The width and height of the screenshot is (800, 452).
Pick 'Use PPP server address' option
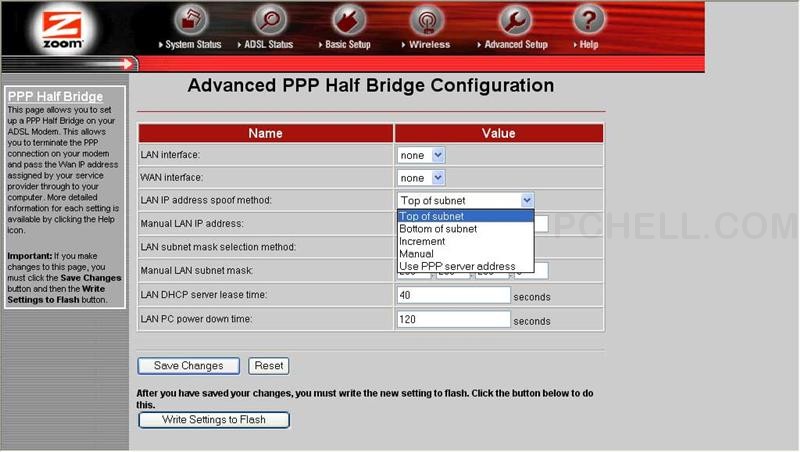(457, 267)
